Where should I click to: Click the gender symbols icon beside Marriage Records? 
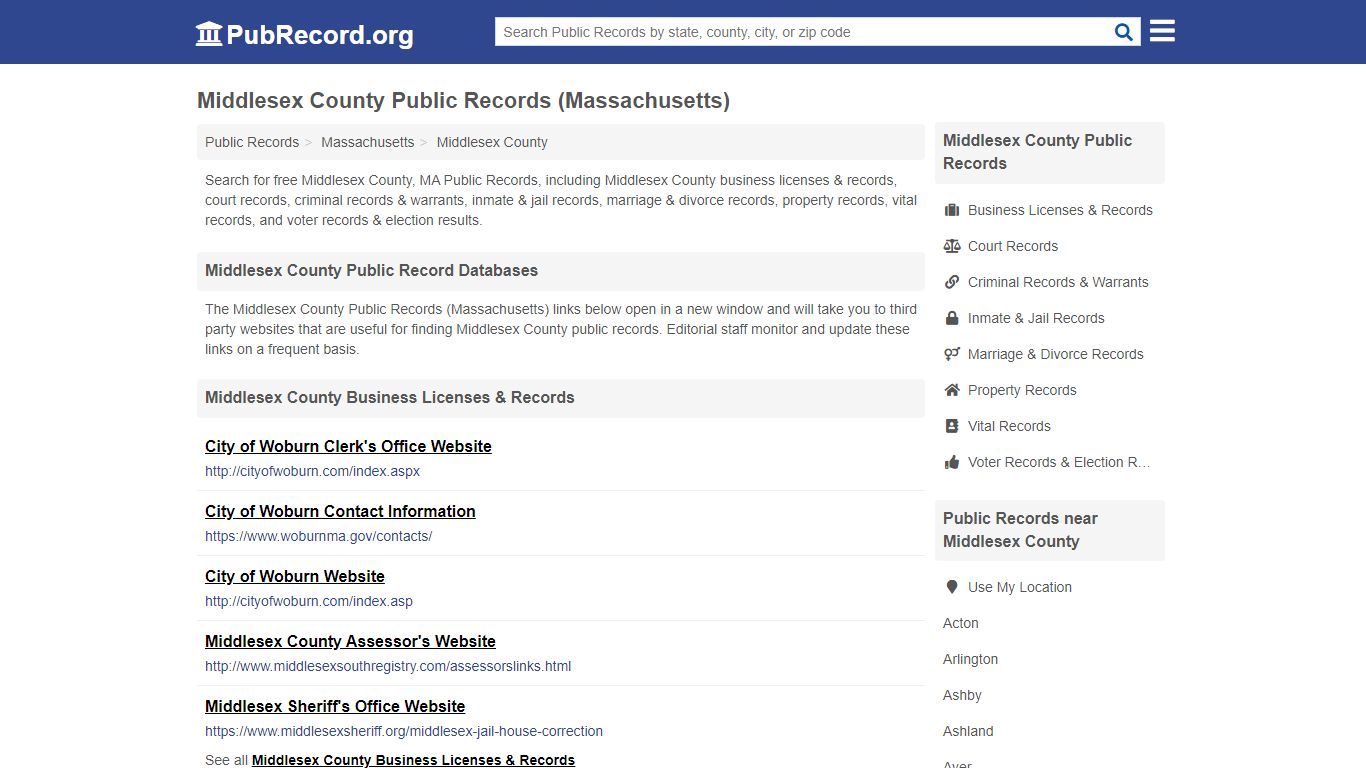(952, 354)
